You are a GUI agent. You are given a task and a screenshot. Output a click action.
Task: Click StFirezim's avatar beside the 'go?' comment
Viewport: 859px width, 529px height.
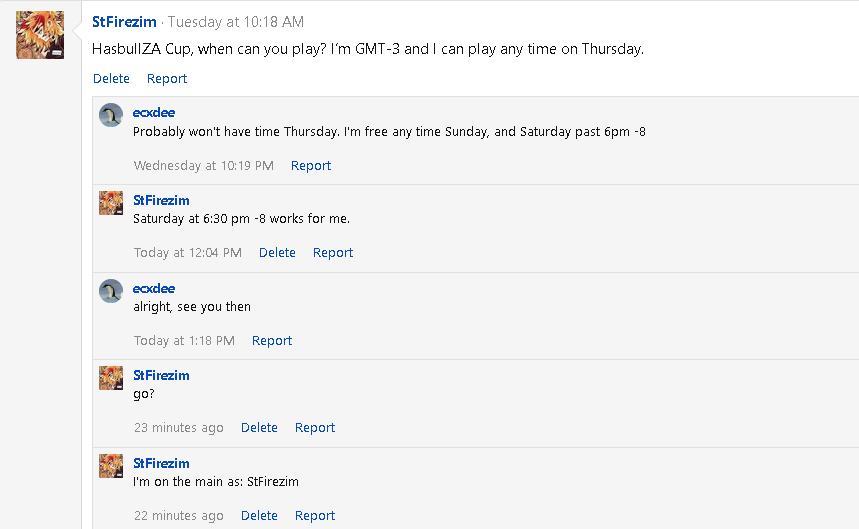tap(111, 378)
